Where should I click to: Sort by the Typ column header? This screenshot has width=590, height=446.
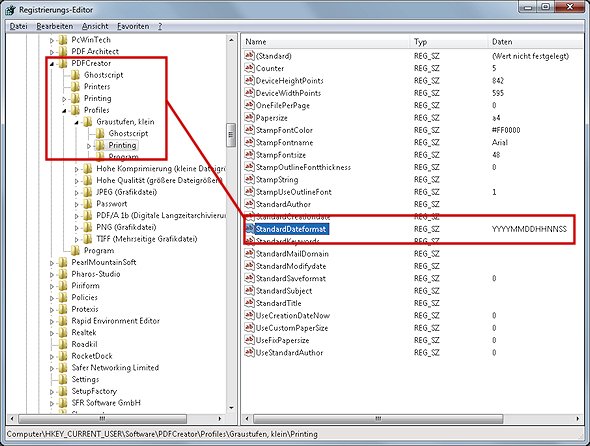[x=449, y=42]
